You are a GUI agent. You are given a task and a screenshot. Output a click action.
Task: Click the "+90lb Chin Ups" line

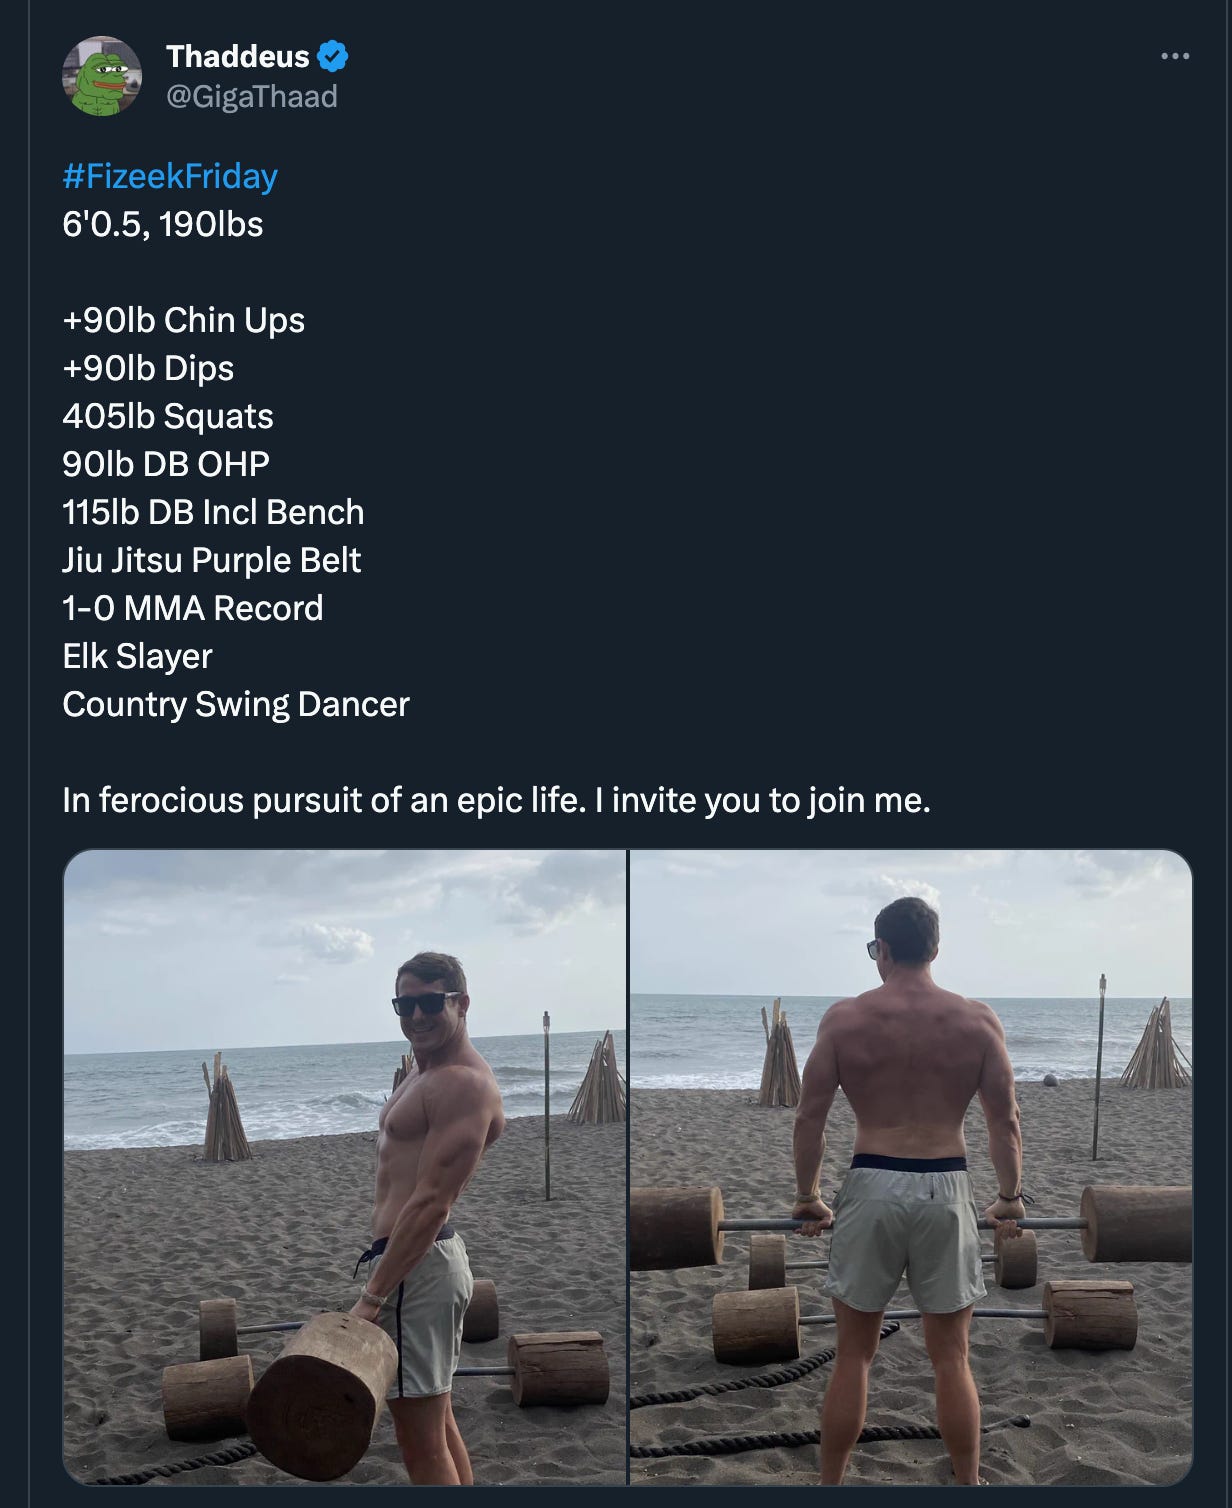click(x=184, y=320)
